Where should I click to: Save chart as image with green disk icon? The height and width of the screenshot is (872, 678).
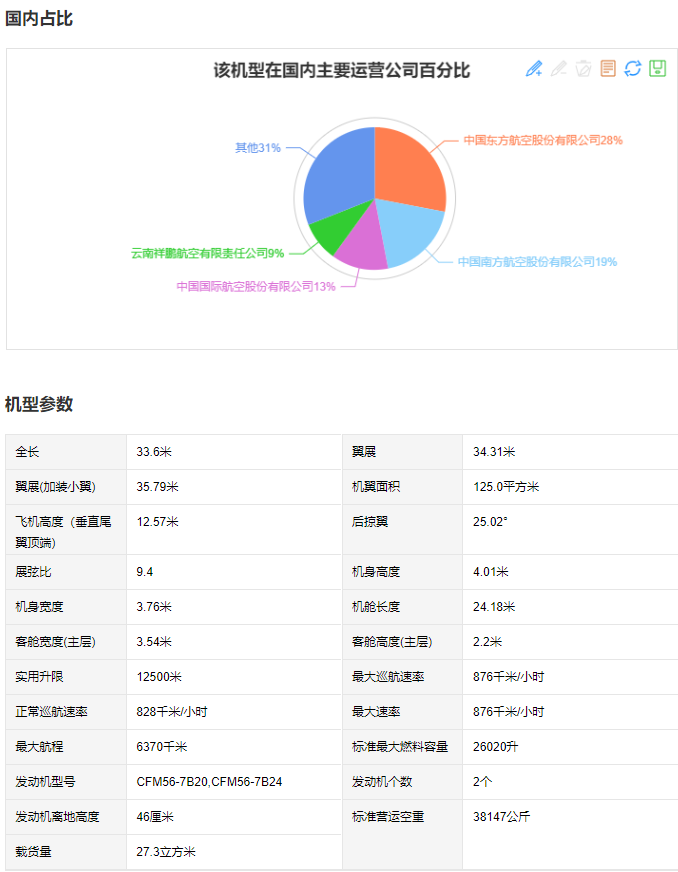[657, 68]
